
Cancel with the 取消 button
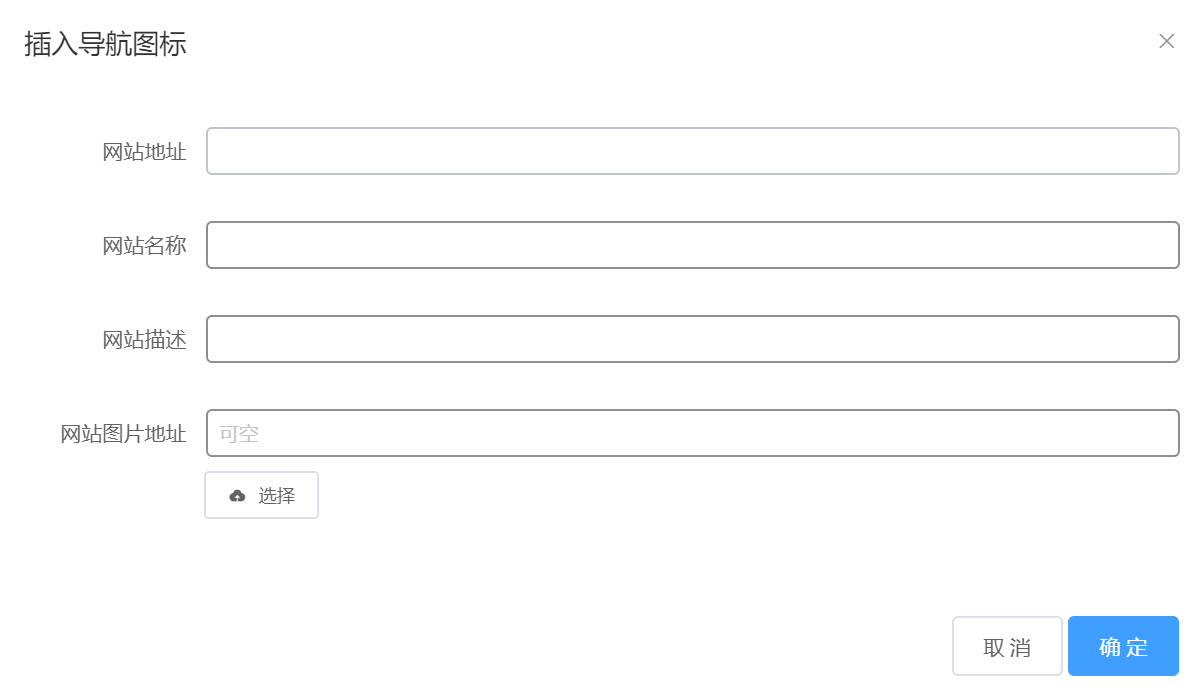coord(1007,646)
